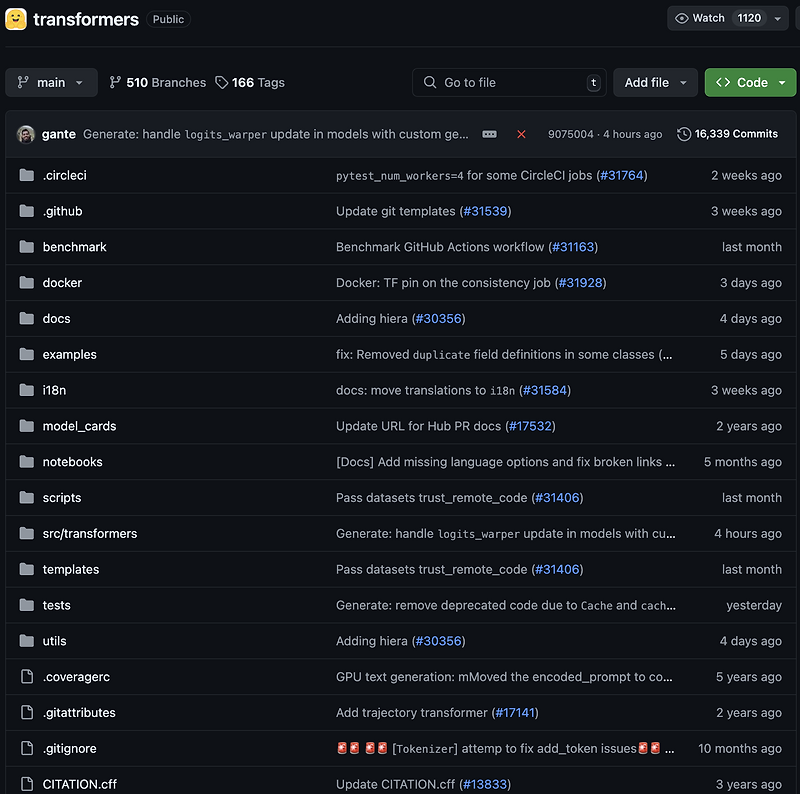
Task: Open '[Docs] Add missing language options' commit
Action: click(x=505, y=462)
